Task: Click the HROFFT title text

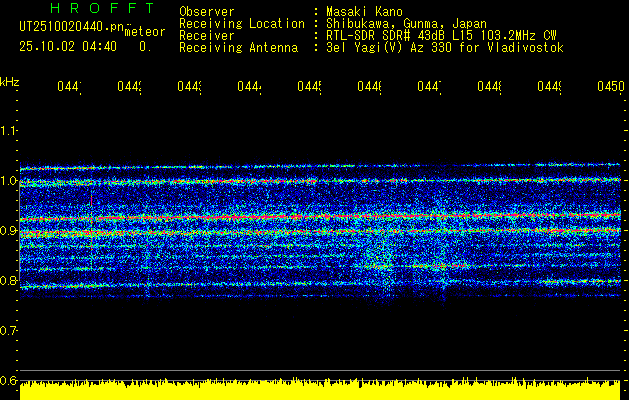Action: point(102,8)
